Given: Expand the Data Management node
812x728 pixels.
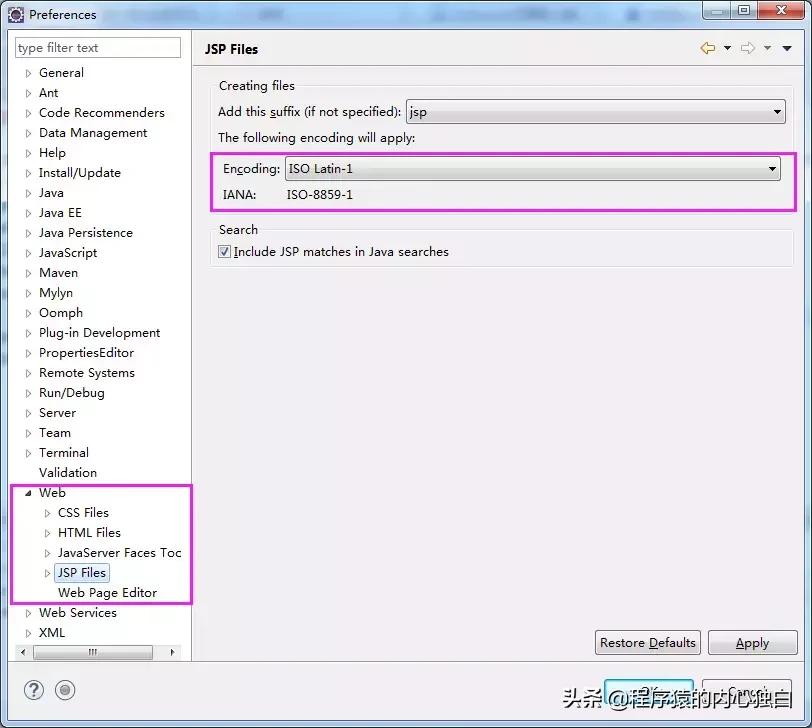Looking at the screenshot, I should [x=28, y=134].
